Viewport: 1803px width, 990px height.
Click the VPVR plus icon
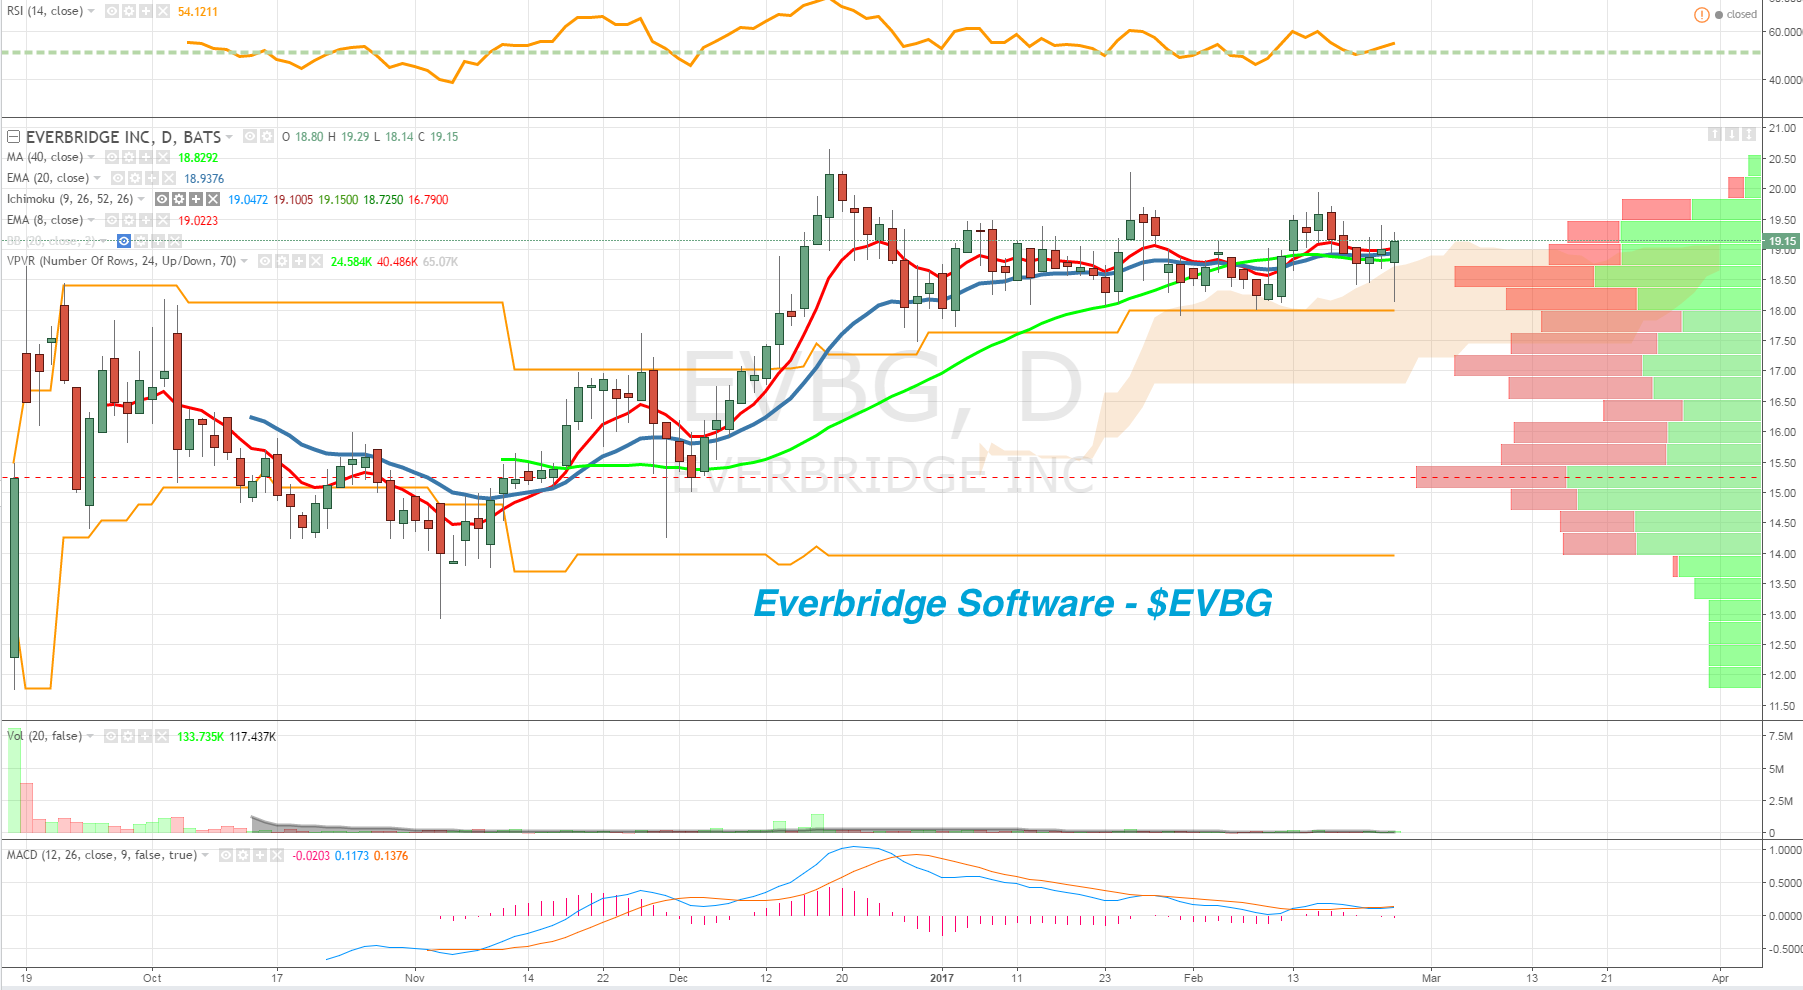[299, 261]
